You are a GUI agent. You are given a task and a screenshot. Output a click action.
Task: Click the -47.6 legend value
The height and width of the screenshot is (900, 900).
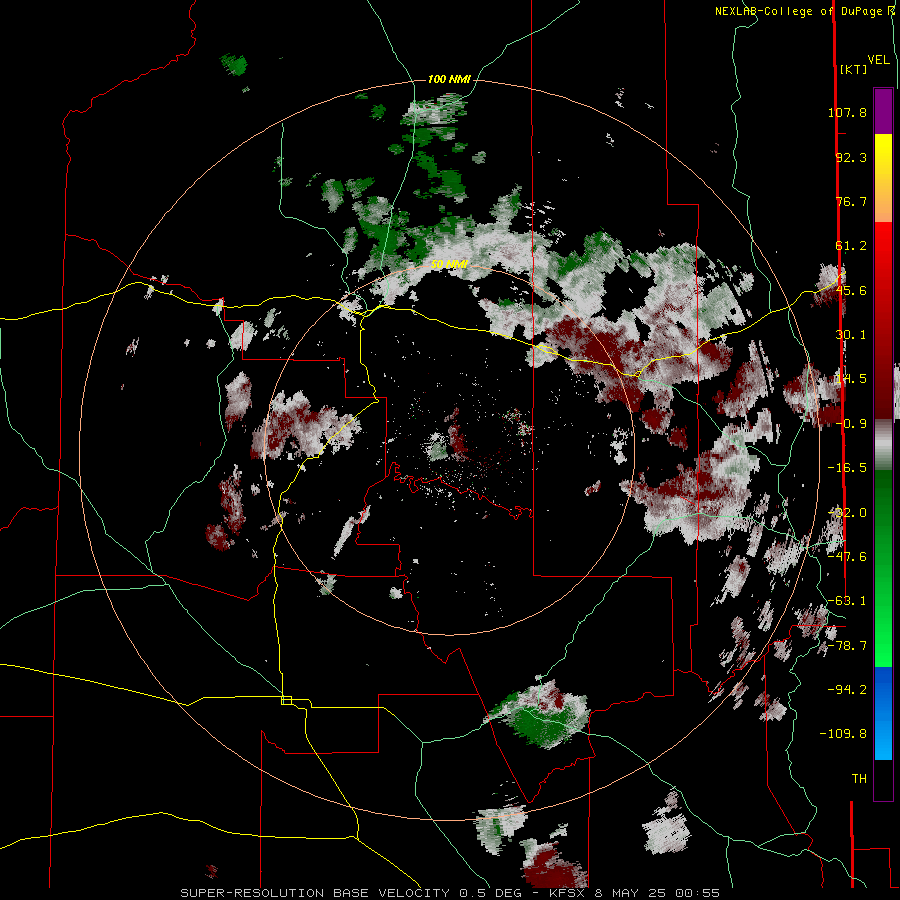pyautogui.click(x=847, y=557)
